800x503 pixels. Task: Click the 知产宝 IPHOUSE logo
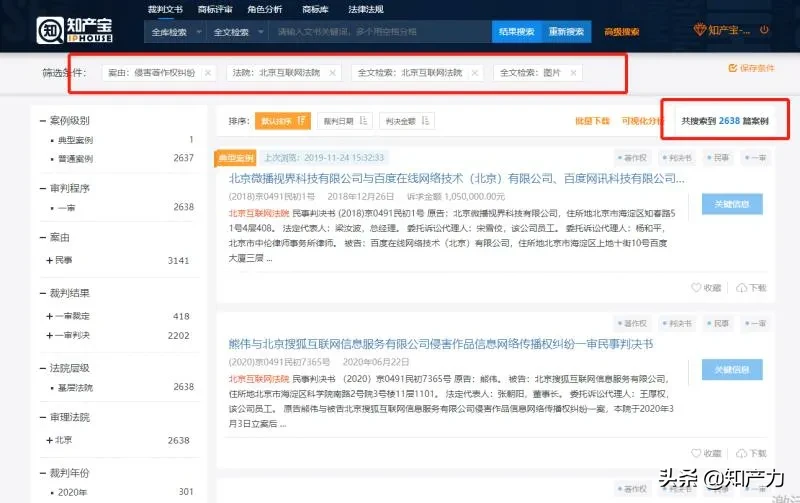(x=75, y=30)
